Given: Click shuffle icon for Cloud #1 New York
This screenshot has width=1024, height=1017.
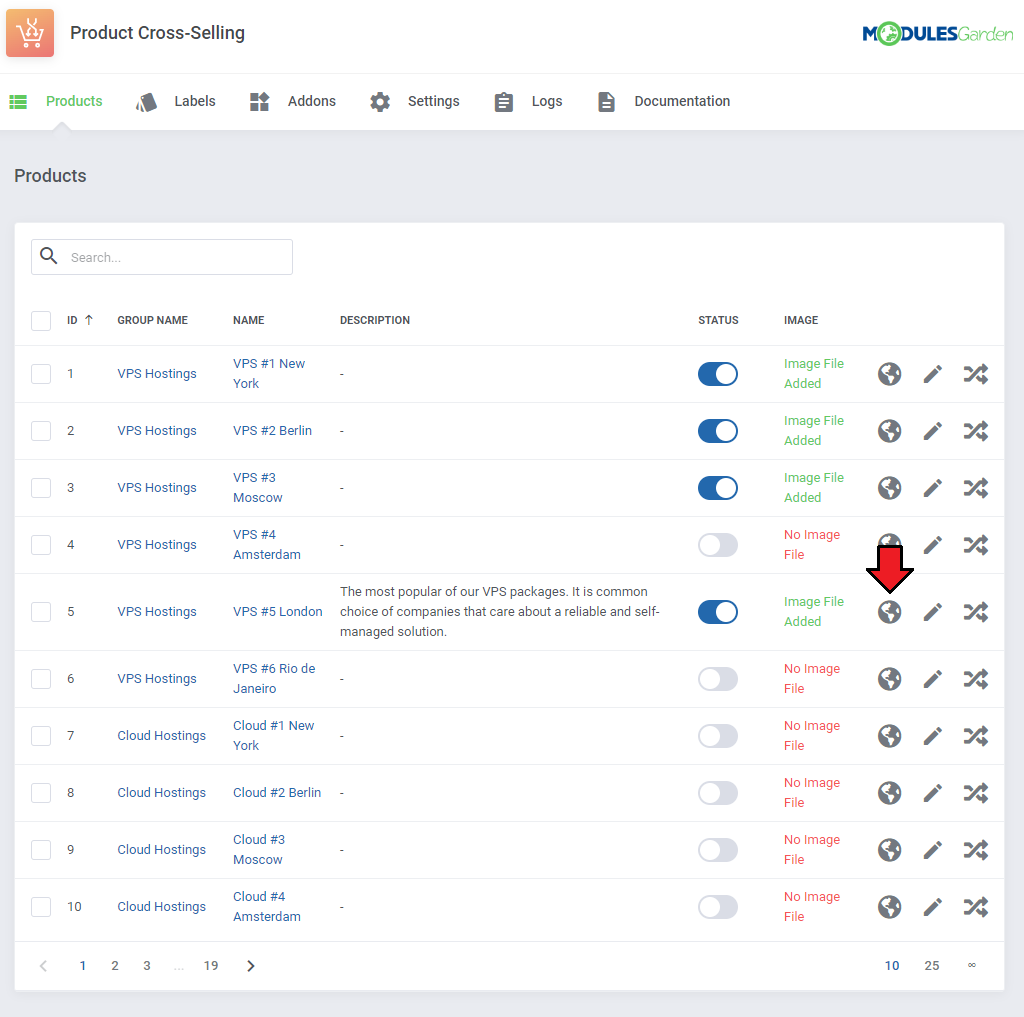Looking at the screenshot, I should point(976,735).
